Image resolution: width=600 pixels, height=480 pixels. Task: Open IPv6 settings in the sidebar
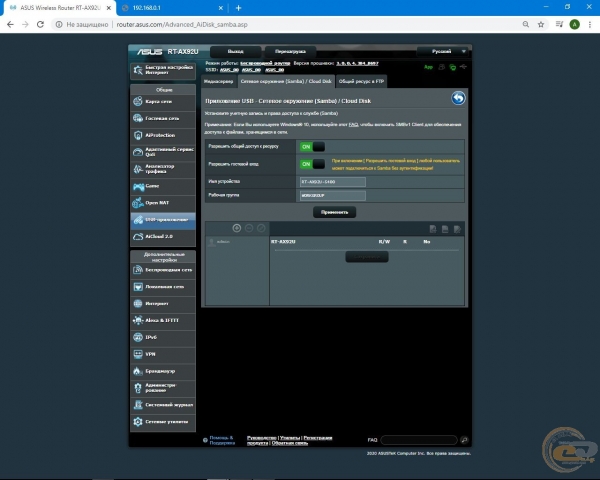click(x=163, y=338)
